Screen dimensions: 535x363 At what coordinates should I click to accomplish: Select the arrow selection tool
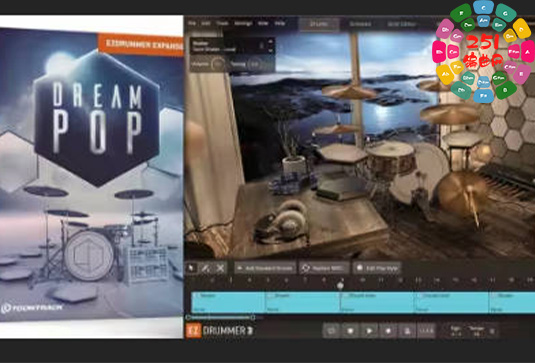tap(191, 268)
